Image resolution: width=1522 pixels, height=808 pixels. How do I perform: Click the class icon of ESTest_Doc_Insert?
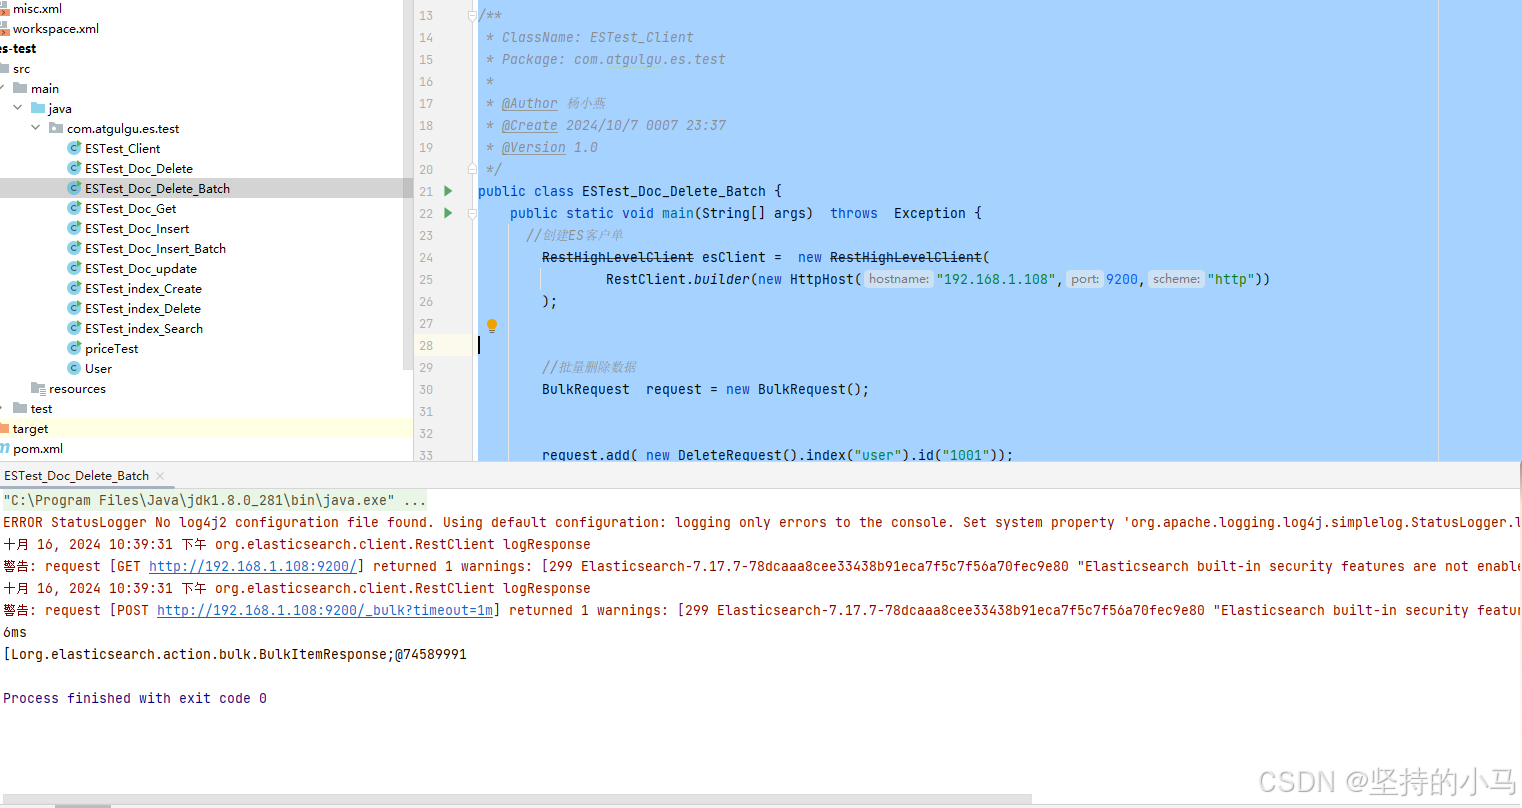pos(74,228)
